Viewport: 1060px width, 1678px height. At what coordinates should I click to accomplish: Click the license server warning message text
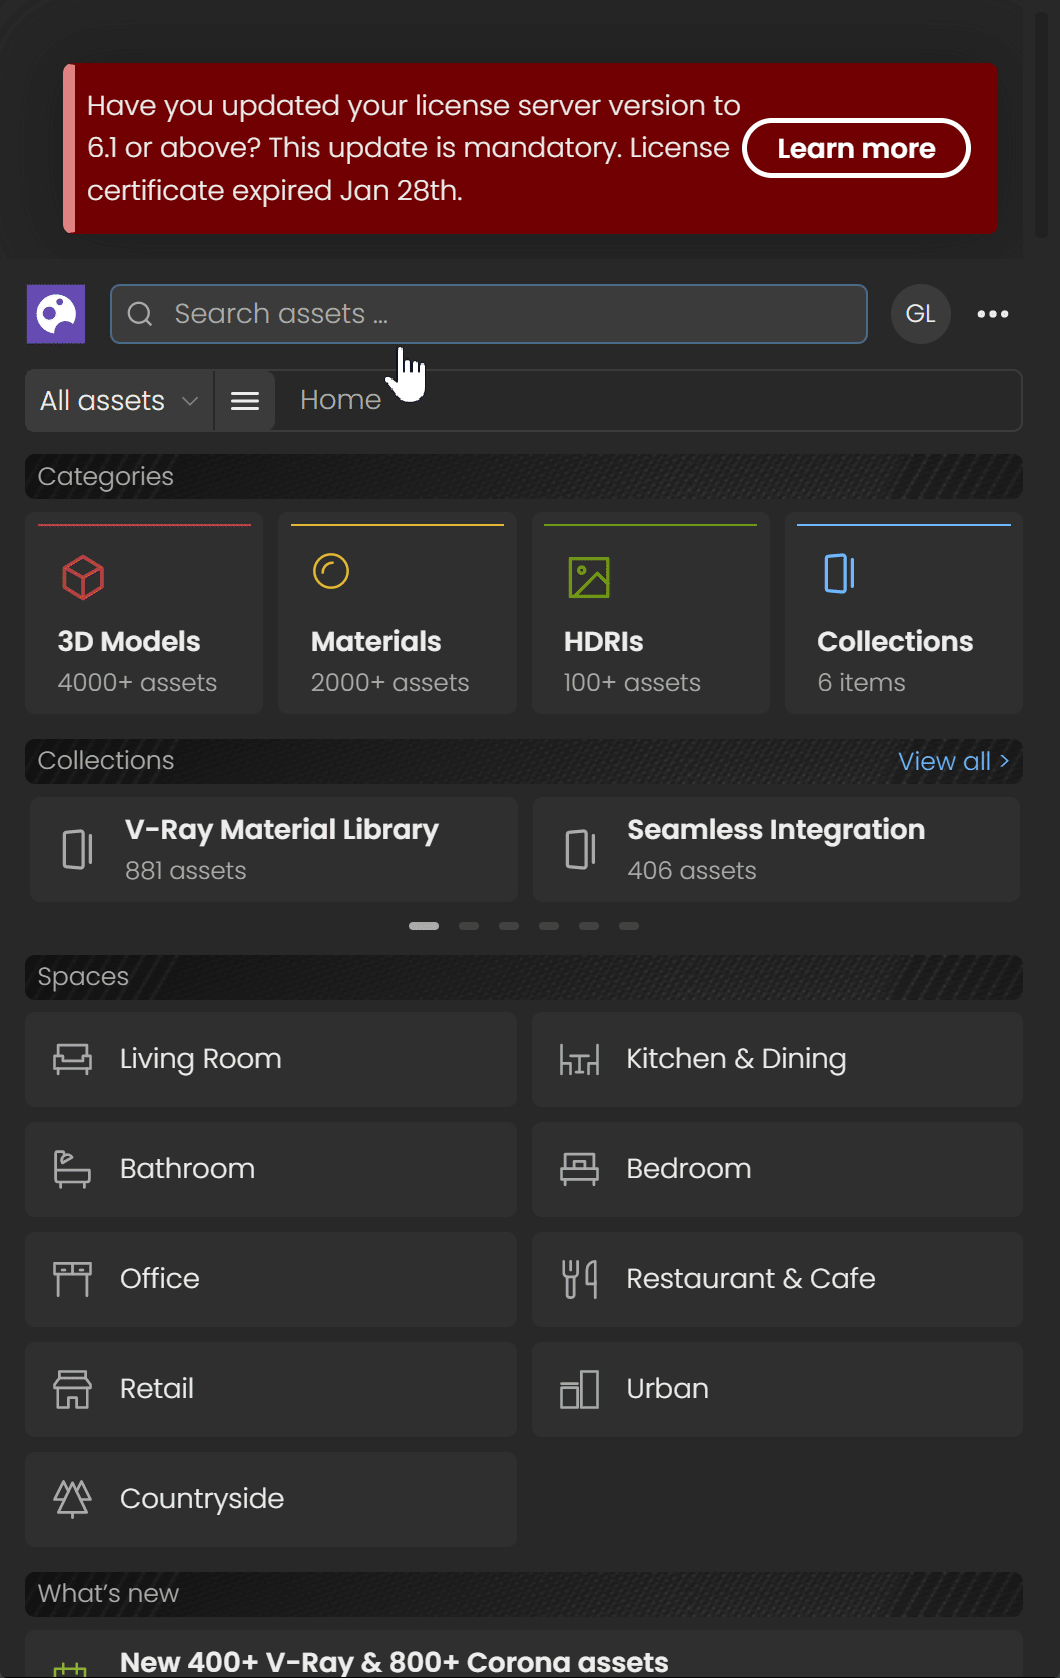click(413, 148)
